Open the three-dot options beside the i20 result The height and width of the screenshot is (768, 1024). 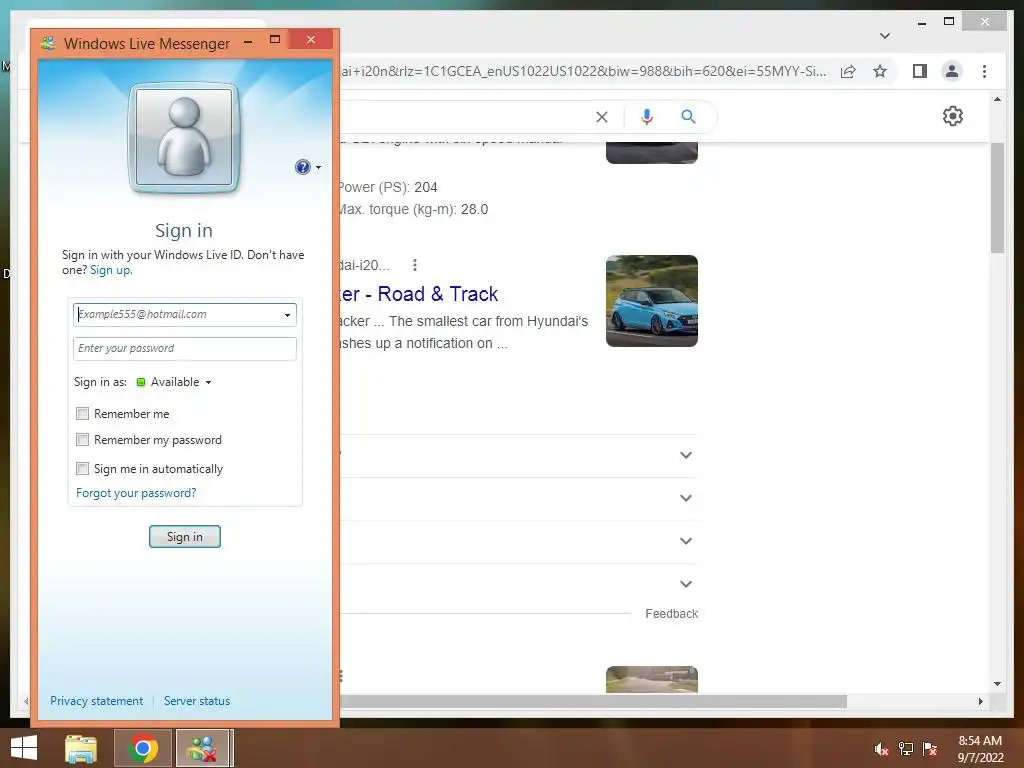click(x=415, y=265)
